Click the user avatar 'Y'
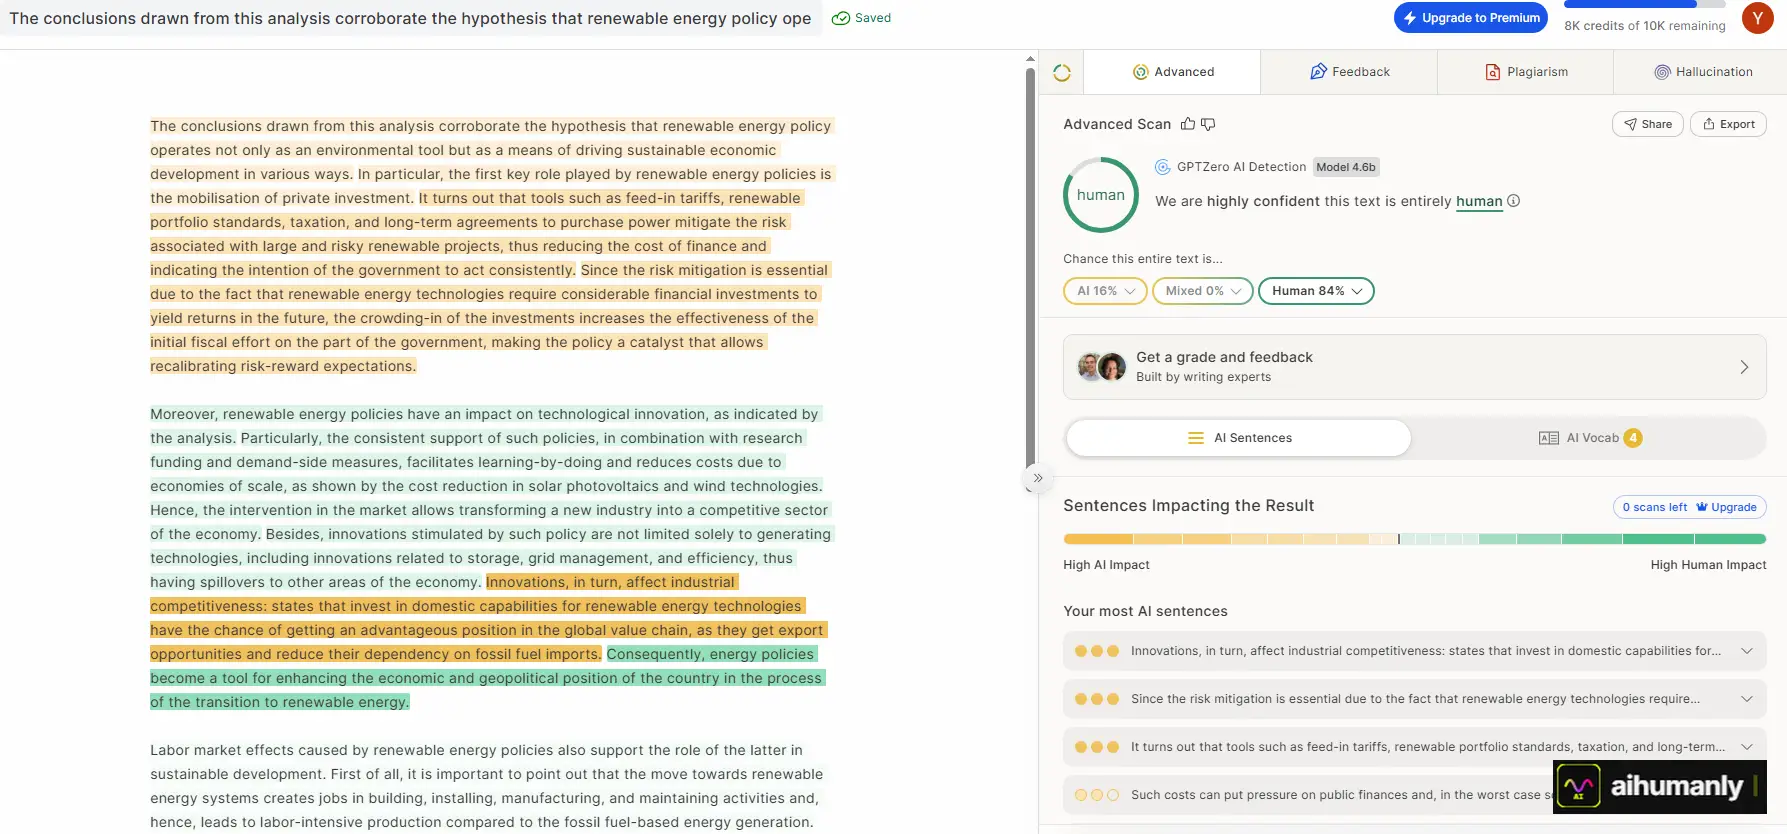This screenshot has width=1787, height=834. pyautogui.click(x=1757, y=18)
